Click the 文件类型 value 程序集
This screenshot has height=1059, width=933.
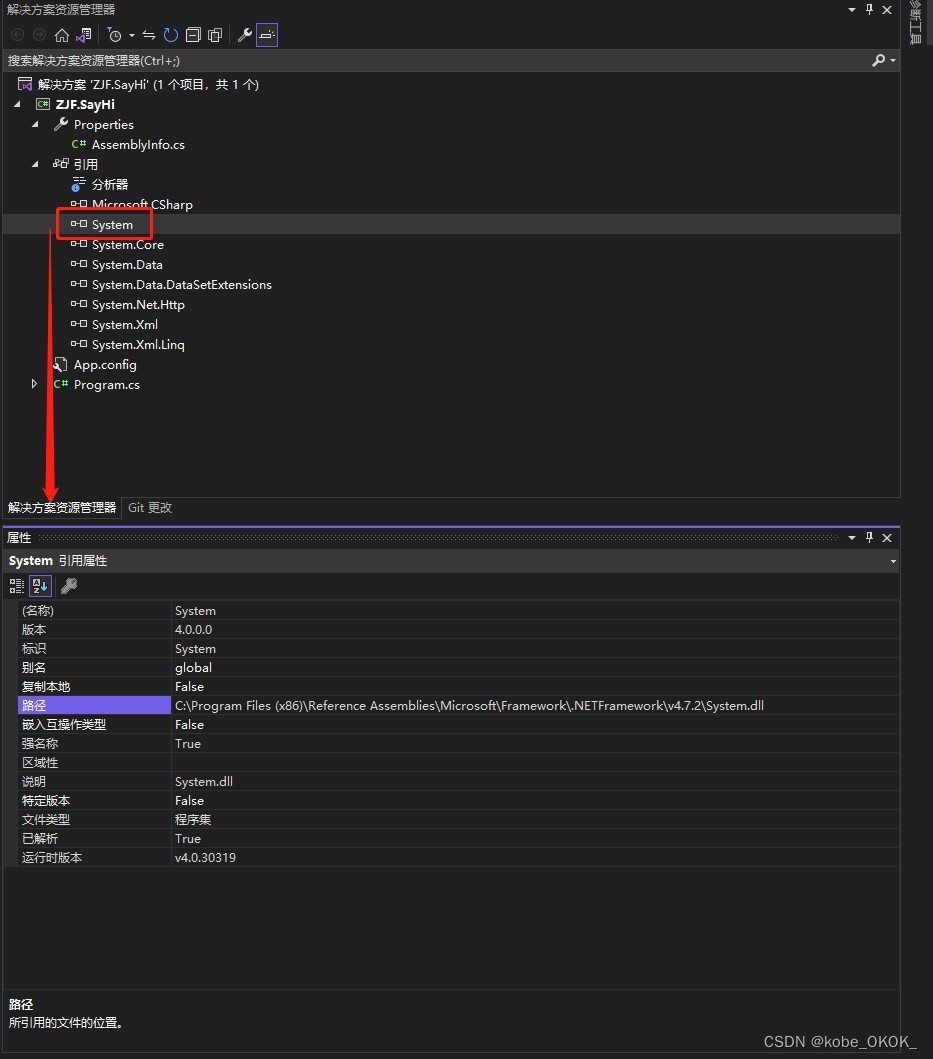tap(193, 820)
